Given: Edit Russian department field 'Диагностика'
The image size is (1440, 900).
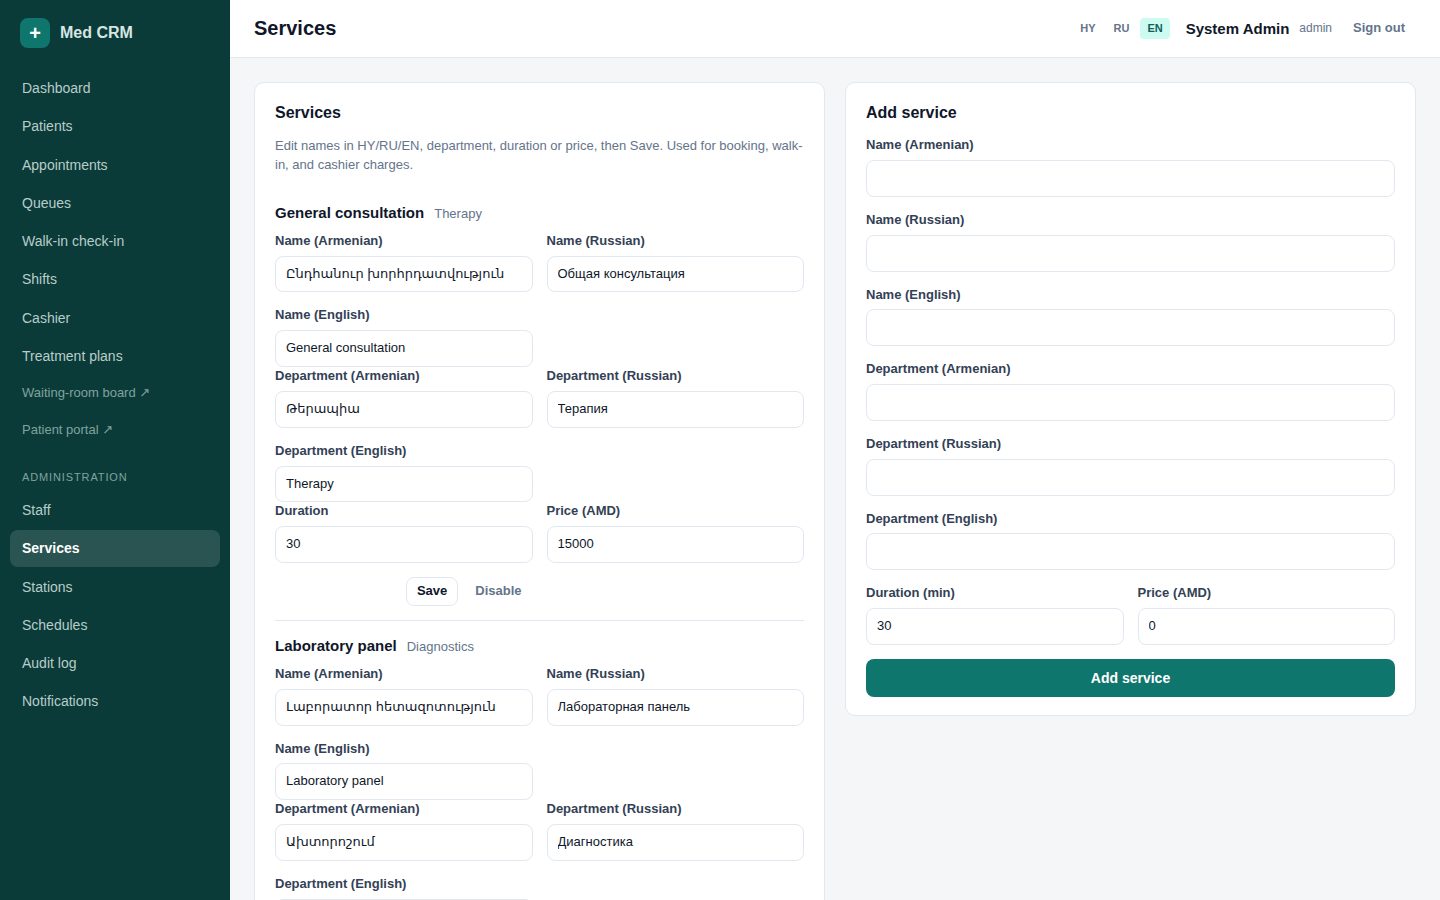Looking at the screenshot, I should click(675, 842).
